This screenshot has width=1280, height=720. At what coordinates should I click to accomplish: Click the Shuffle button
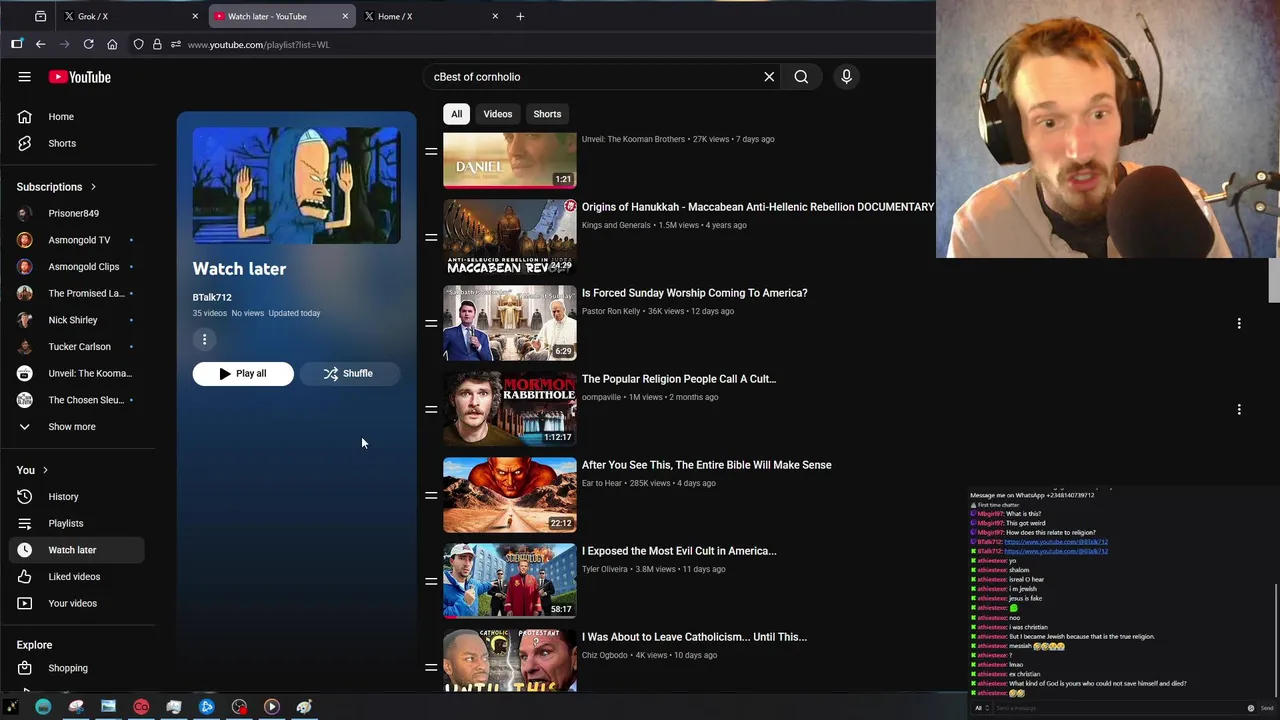[349, 374]
